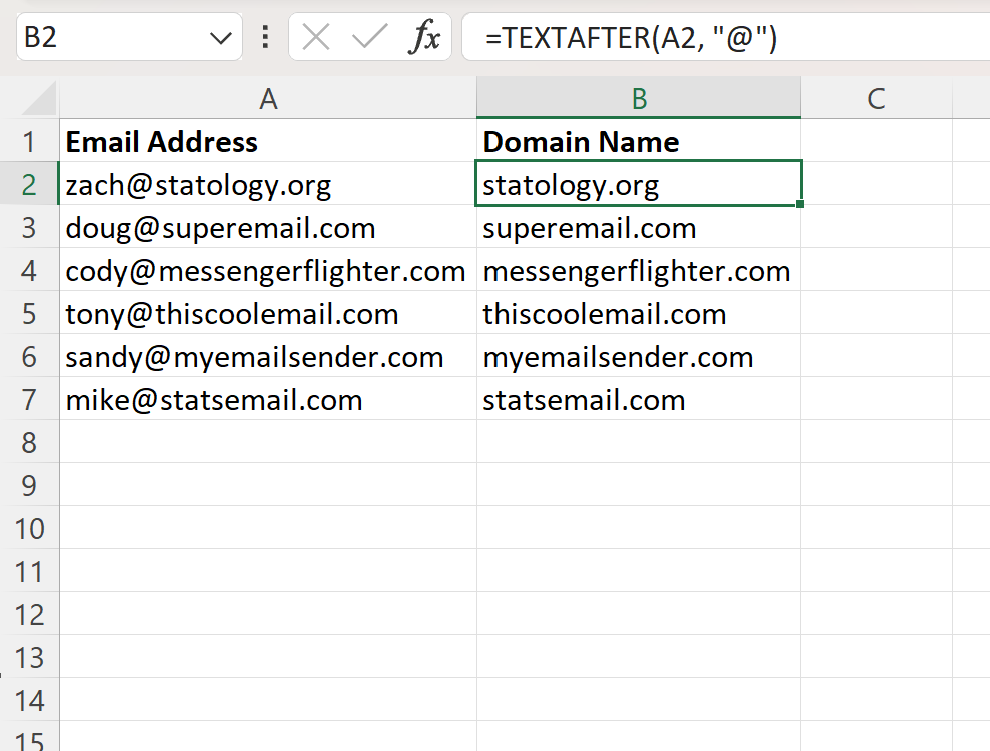Select row 6 header
Image resolution: width=990 pixels, height=751 pixels.
(29, 356)
